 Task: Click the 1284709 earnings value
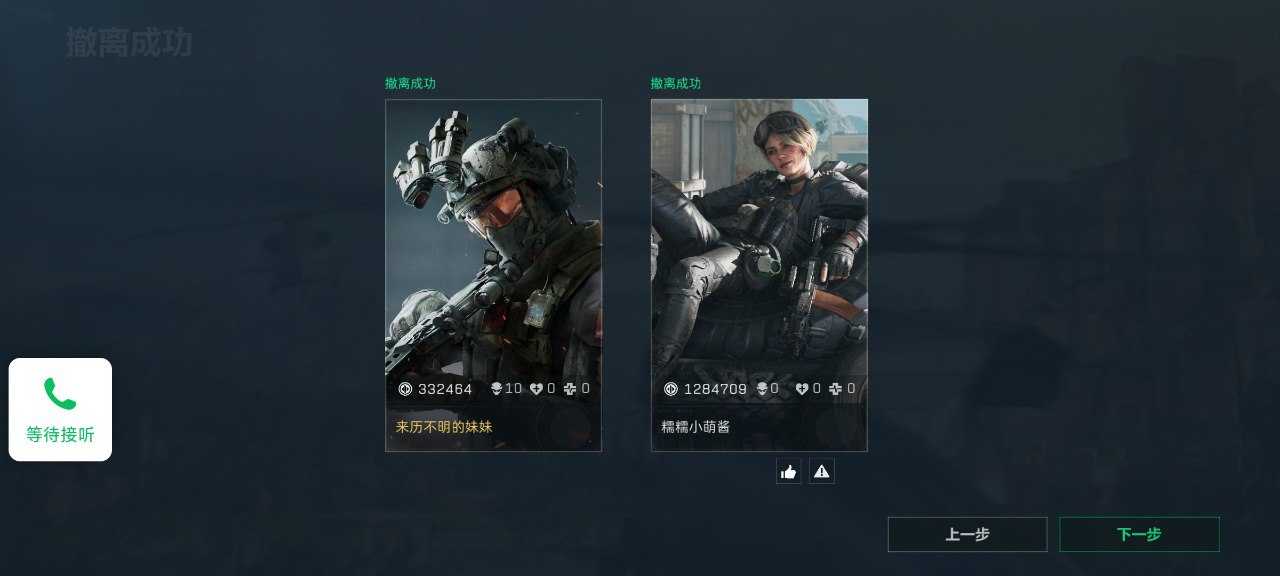[x=715, y=389]
